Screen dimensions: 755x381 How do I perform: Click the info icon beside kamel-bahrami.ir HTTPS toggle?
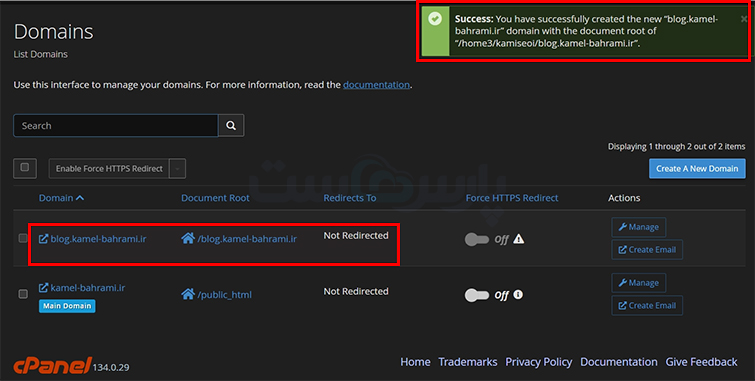click(518, 294)
